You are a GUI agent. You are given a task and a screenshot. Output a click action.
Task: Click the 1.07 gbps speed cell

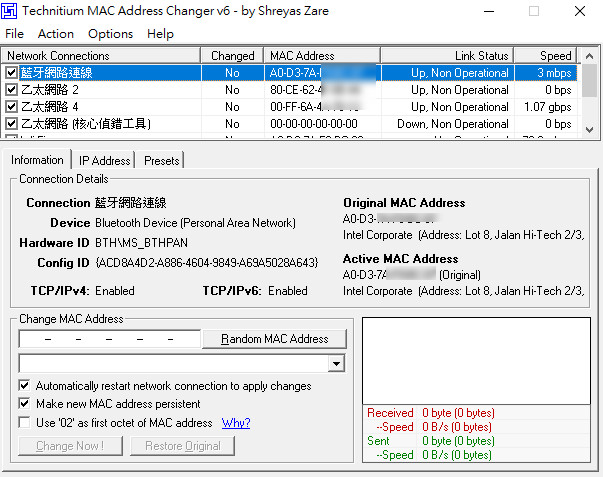548,107
